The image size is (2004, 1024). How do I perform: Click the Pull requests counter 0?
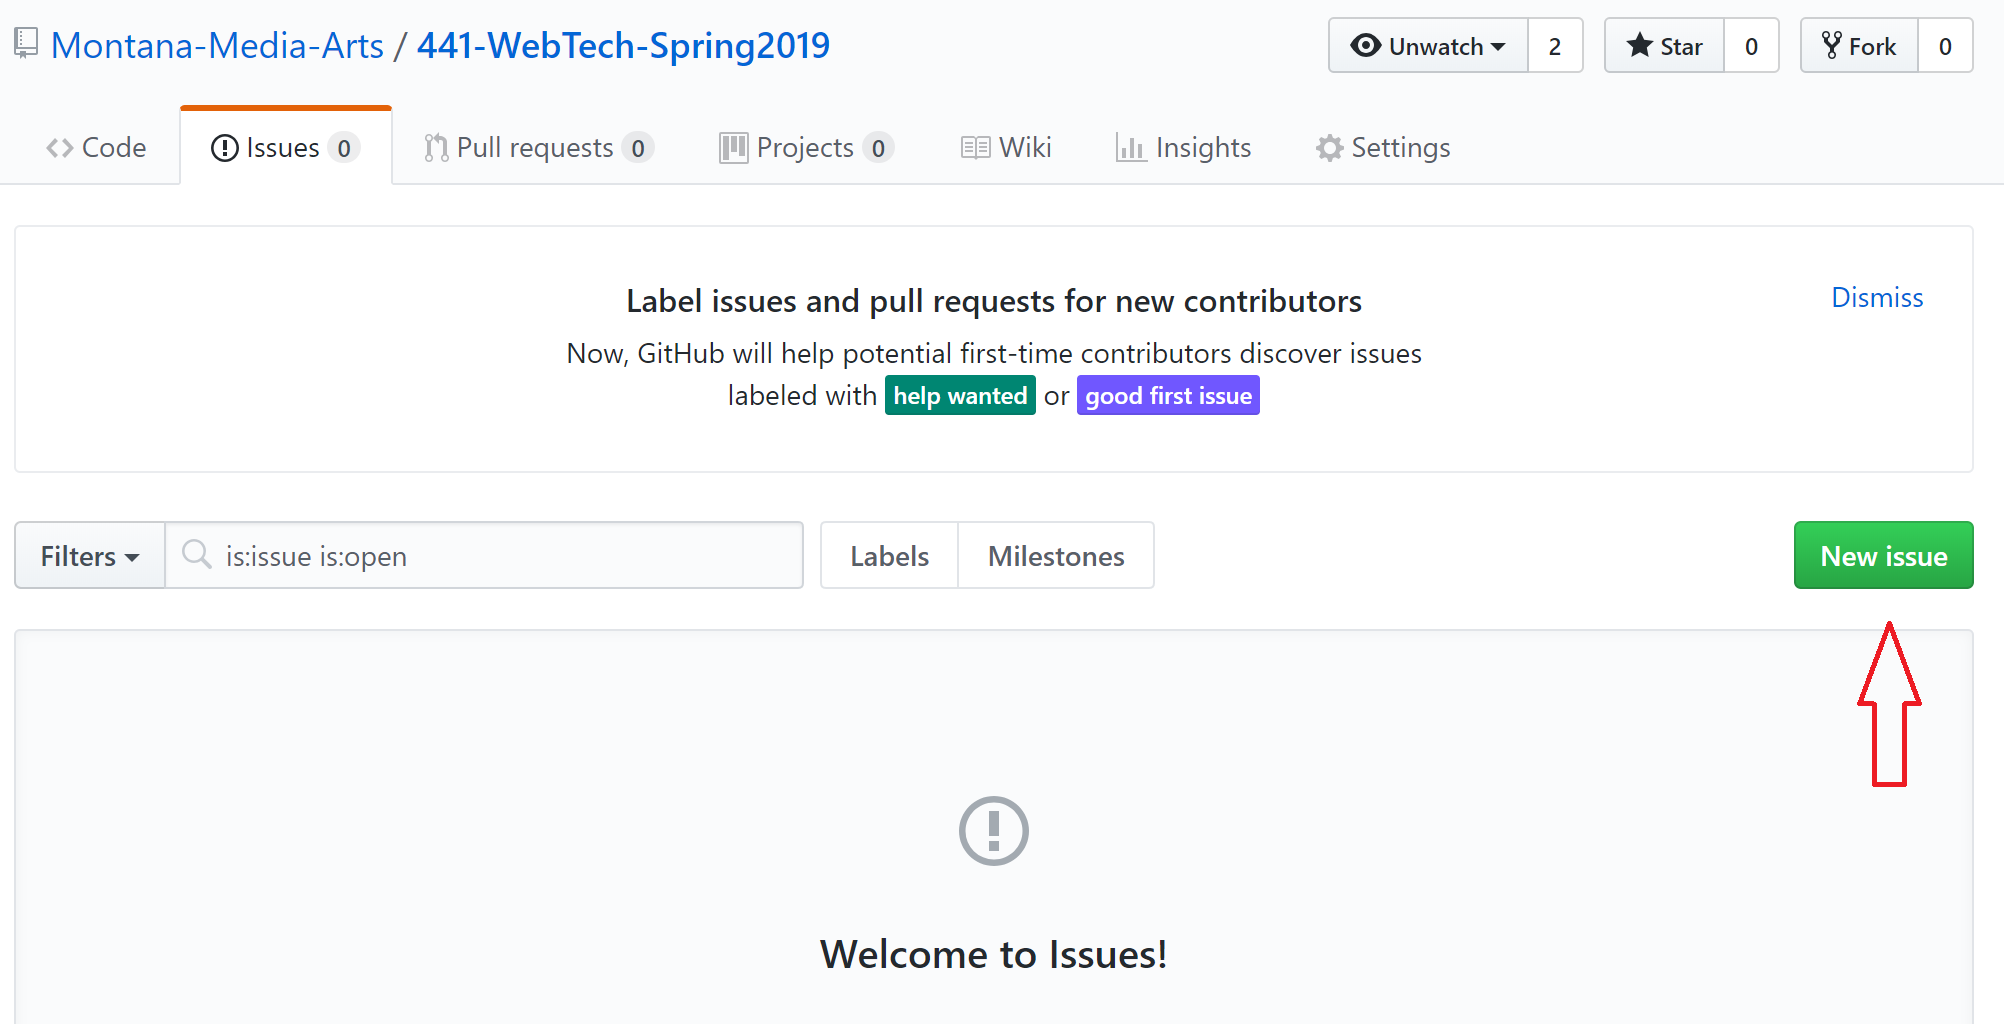(638, 148)
